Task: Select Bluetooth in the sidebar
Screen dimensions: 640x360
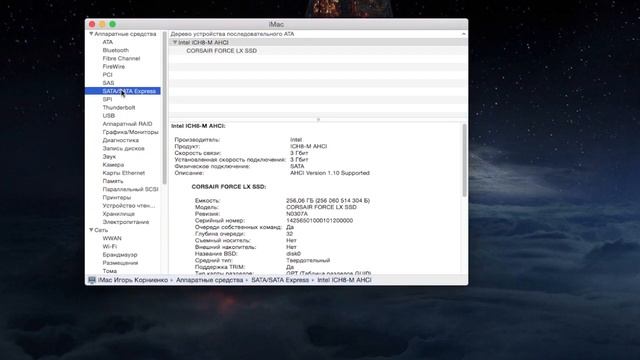Action: [x=116, y=50]
